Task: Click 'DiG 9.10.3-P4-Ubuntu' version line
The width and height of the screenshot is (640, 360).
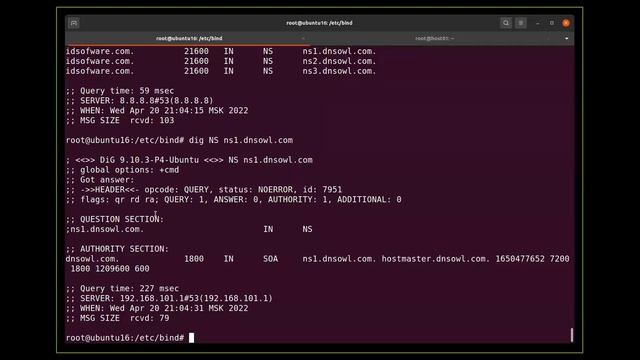Action: click(189, 160)
